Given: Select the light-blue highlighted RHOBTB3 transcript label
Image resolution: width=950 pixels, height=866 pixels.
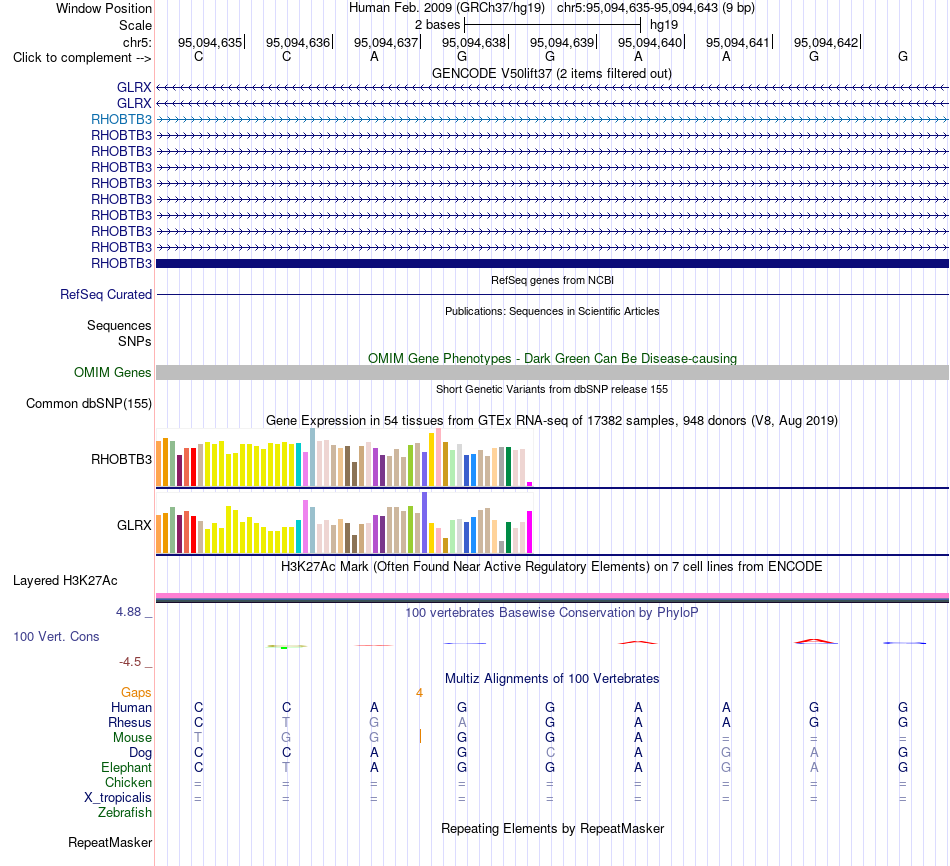Looking at the screenshot, I should pyautogui.click(x=121, y=119).
